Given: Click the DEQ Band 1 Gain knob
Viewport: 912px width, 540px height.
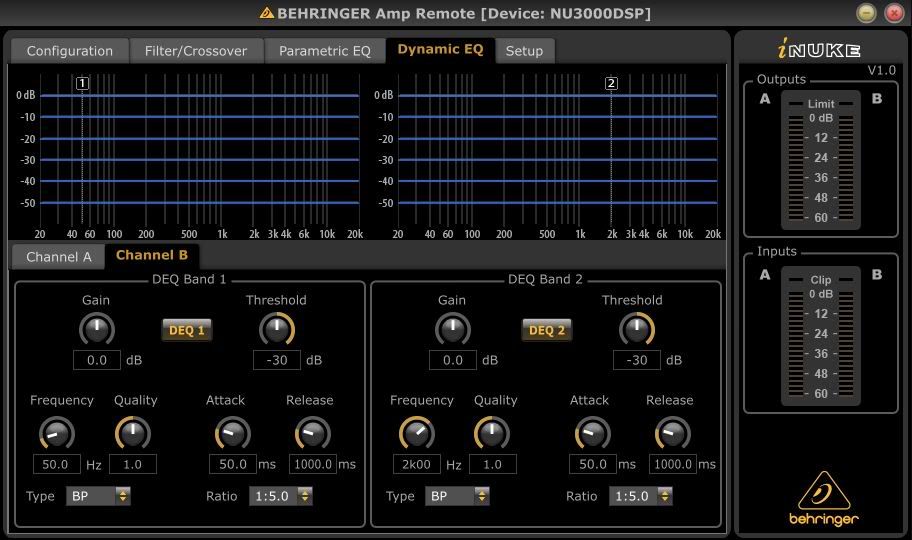Looking at the screenshot, I should tap(97, 329).
